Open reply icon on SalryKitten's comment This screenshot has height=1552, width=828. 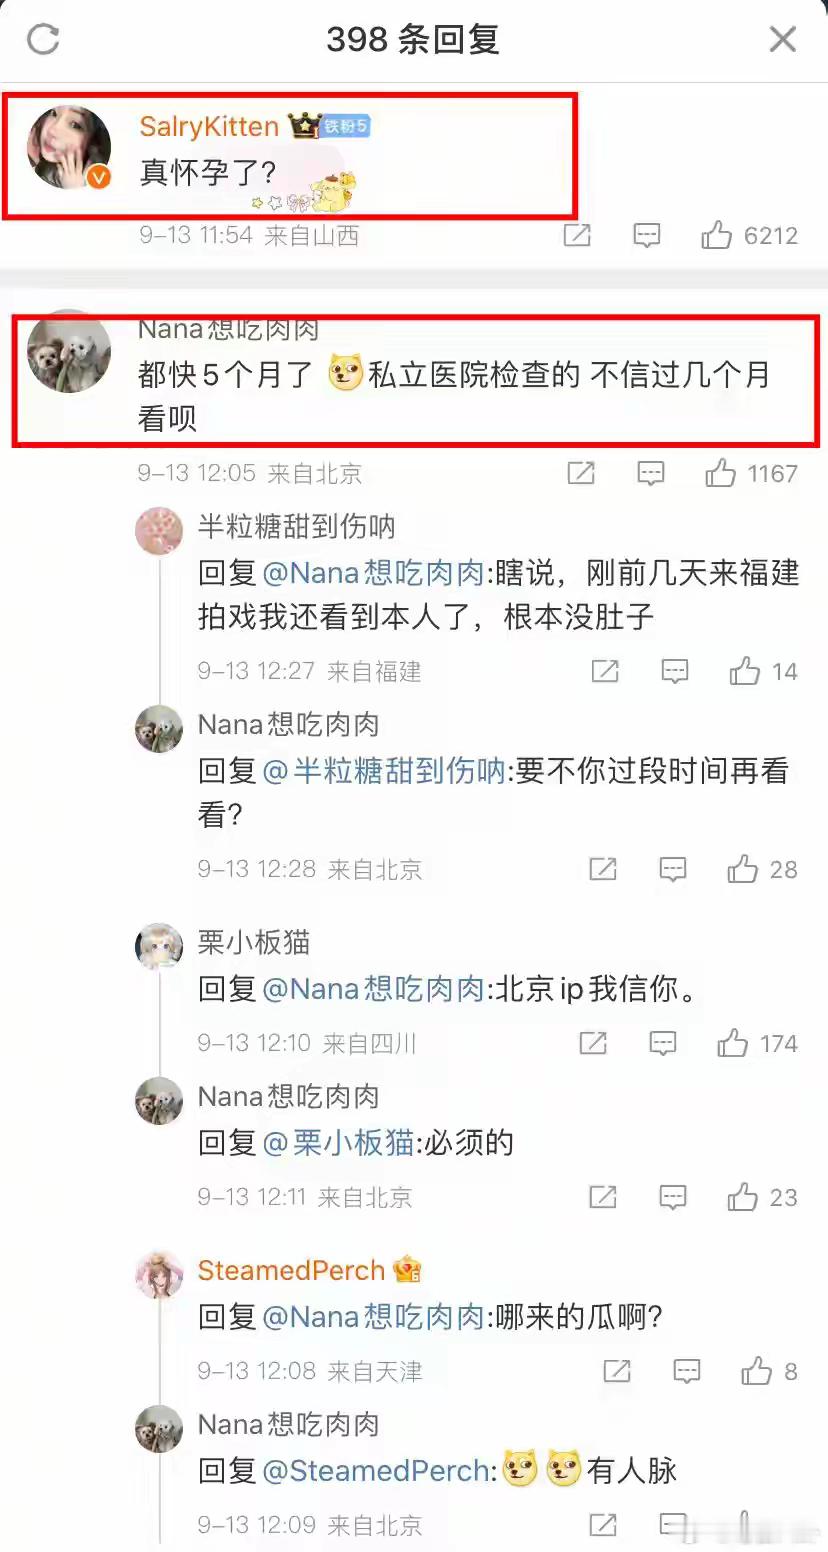click(x=648, y=236)
